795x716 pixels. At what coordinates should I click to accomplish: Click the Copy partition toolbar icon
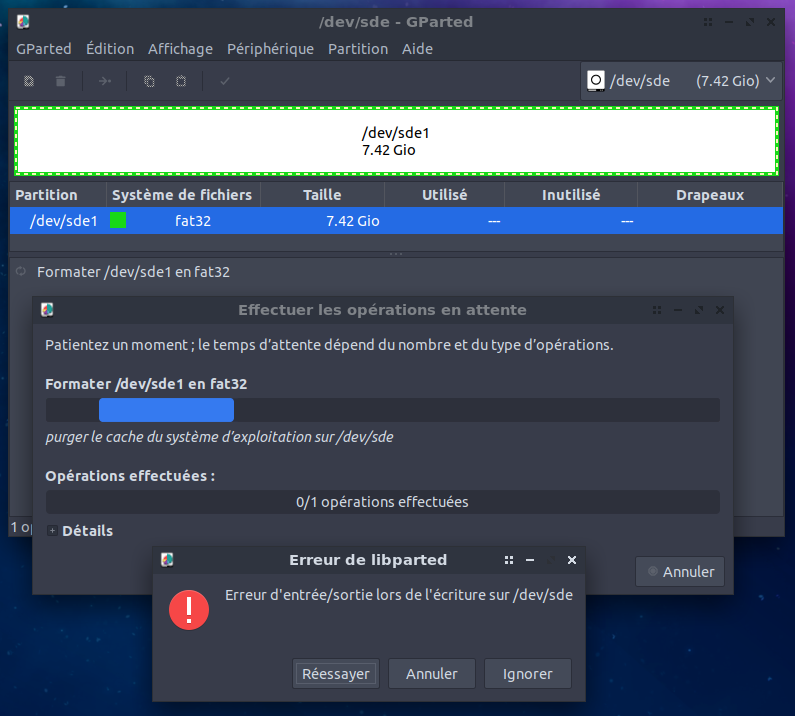(149, 81)
